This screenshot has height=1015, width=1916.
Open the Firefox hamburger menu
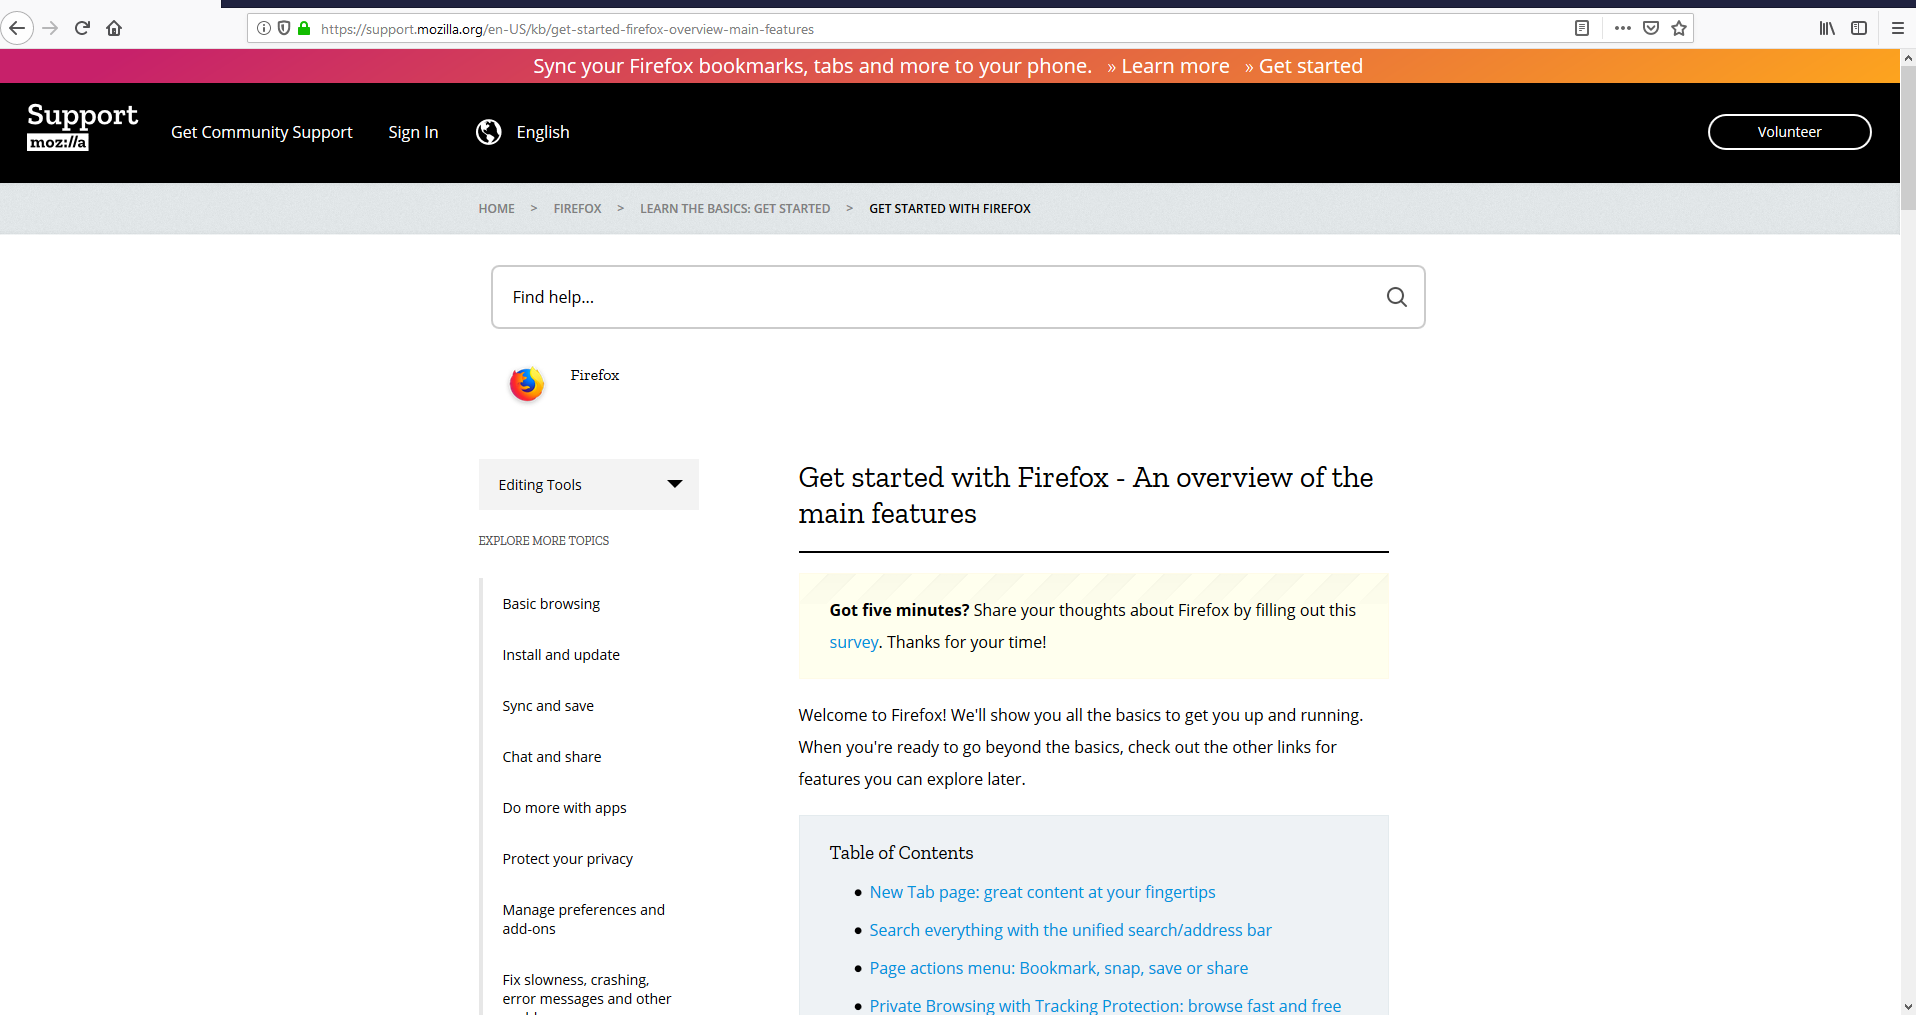click(x=1897, y=28)
